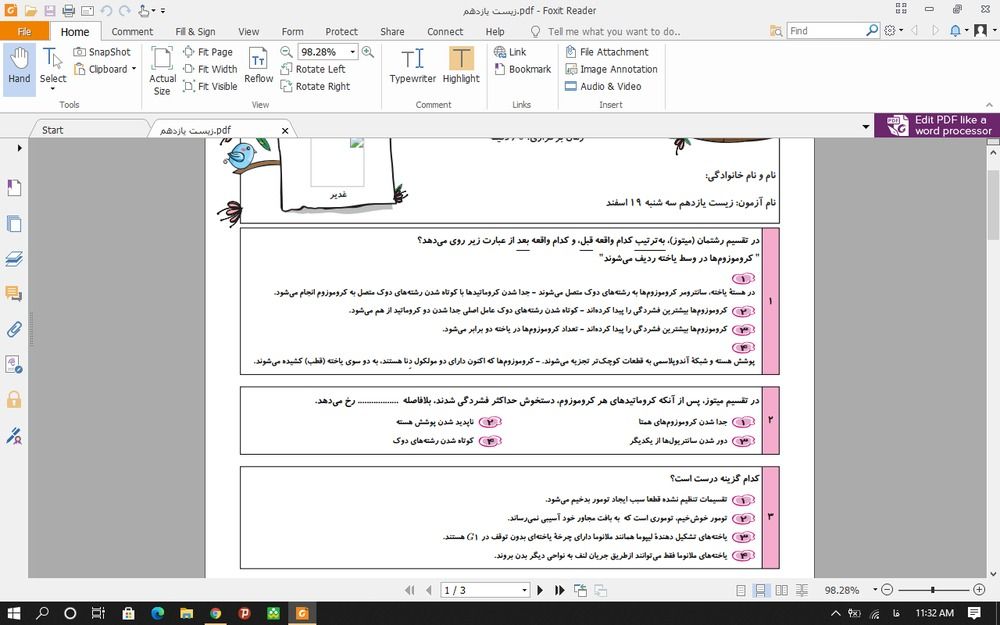Screen dimensions: 1000x625
Task: Click the Find search field
Action: [x=827, y=31]
